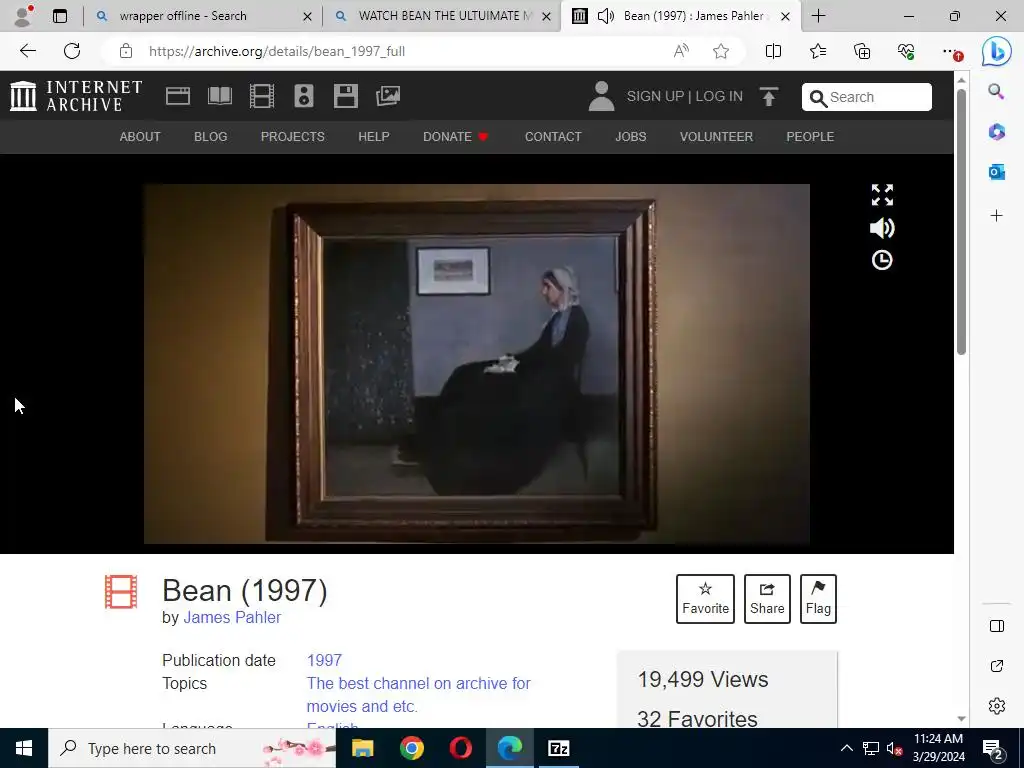Open the Windows Start menu
Viewport: 1024px width, 768px height.
[x=24, y=748]
